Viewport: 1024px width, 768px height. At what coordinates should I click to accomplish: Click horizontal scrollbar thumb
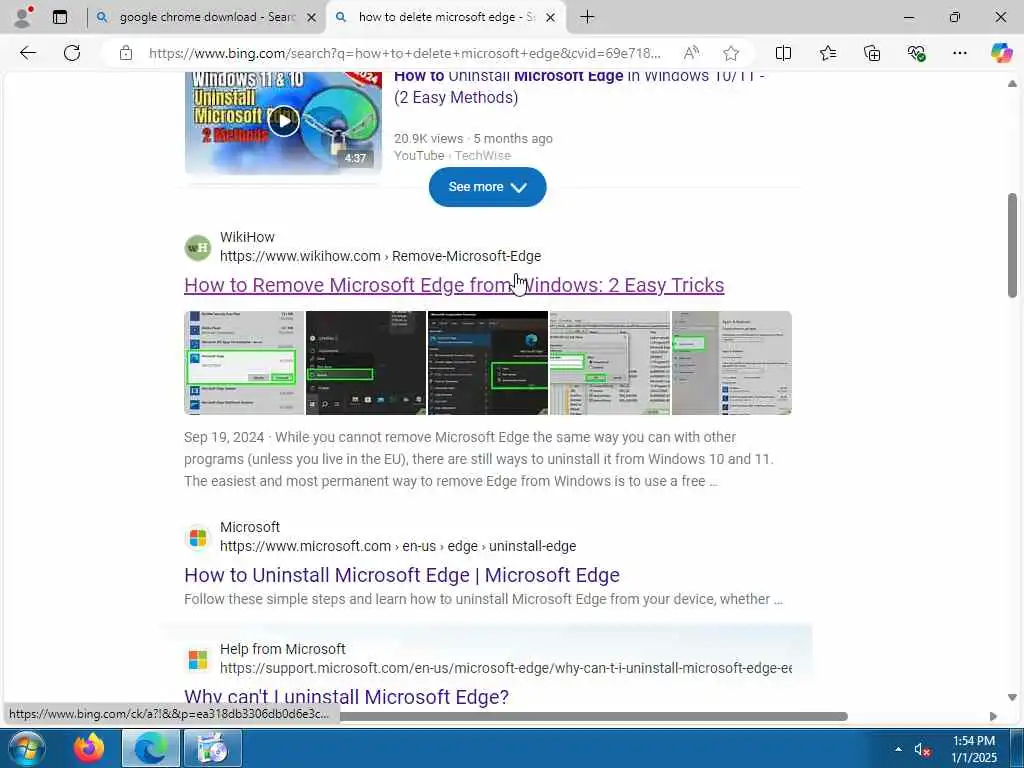point(594,716)
